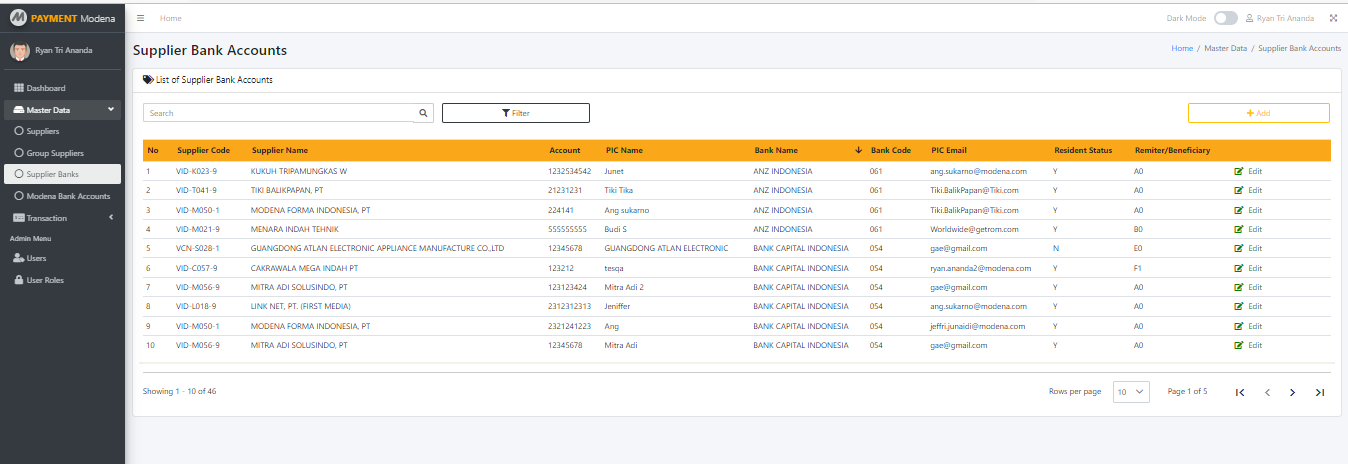Open Group Suppliers in sidebar
The image size is (1348, 464).
click(x=55, y=153)
